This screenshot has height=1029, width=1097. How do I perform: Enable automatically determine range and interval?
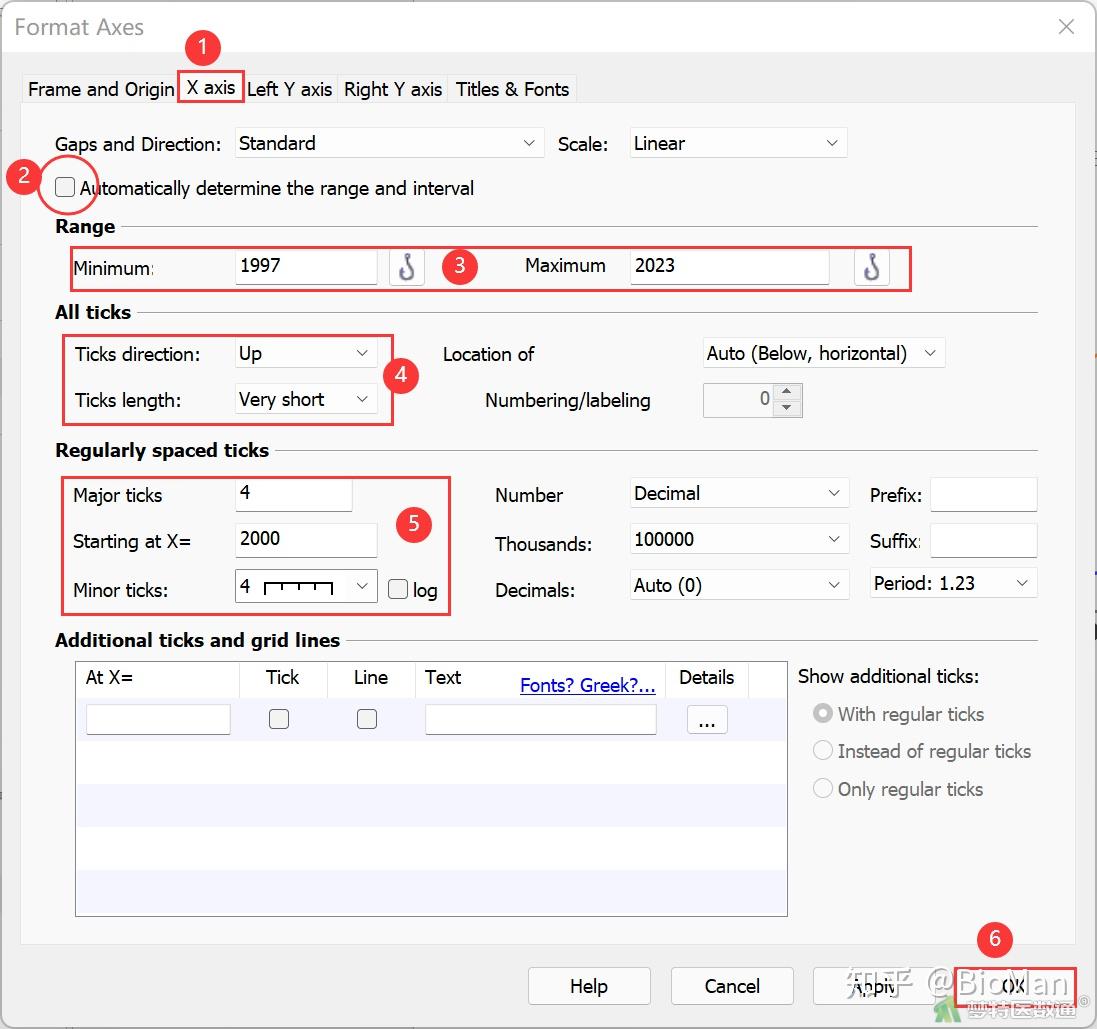click(66, 188)
